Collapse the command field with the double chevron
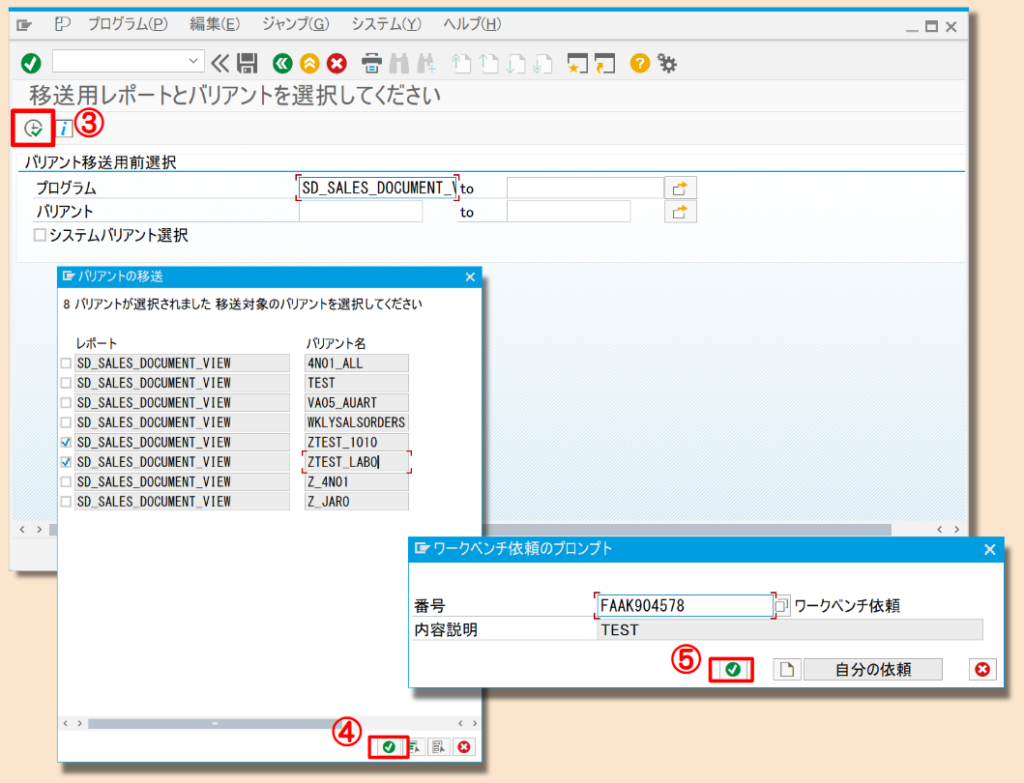This screenshot has width=1024, height=783. (x=220, y=63)
